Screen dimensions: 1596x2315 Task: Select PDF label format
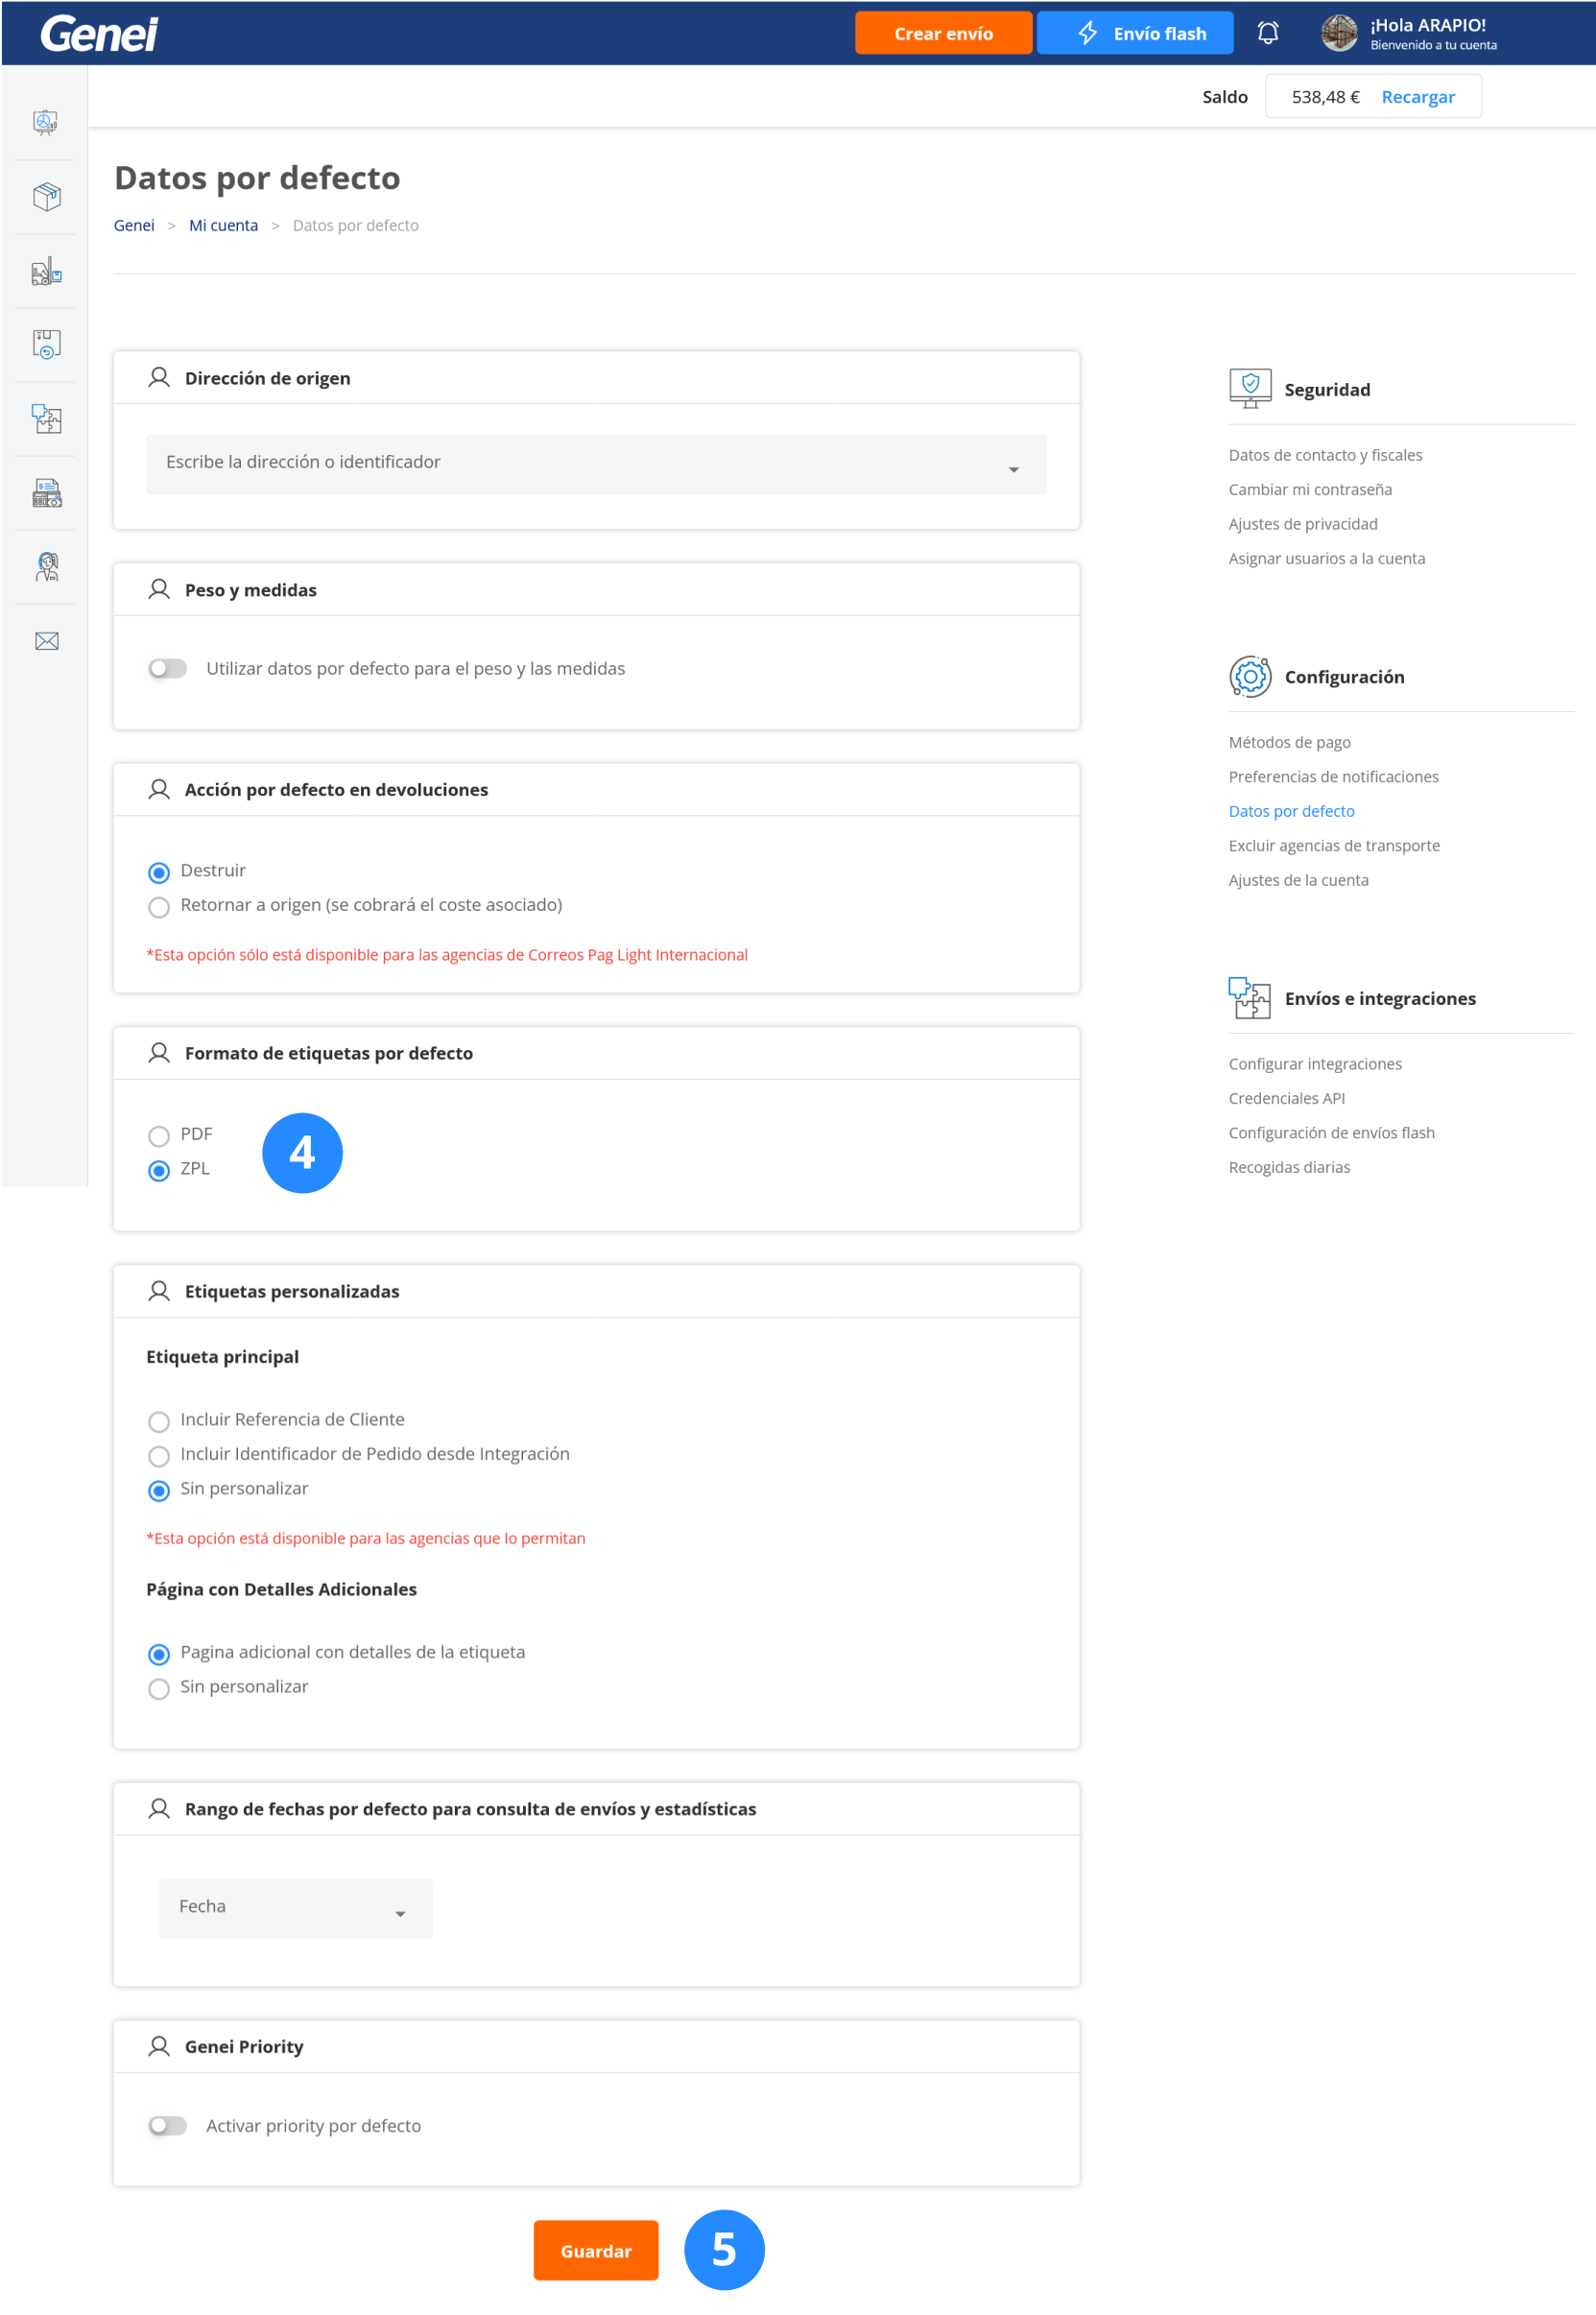tap(159, 1135)
